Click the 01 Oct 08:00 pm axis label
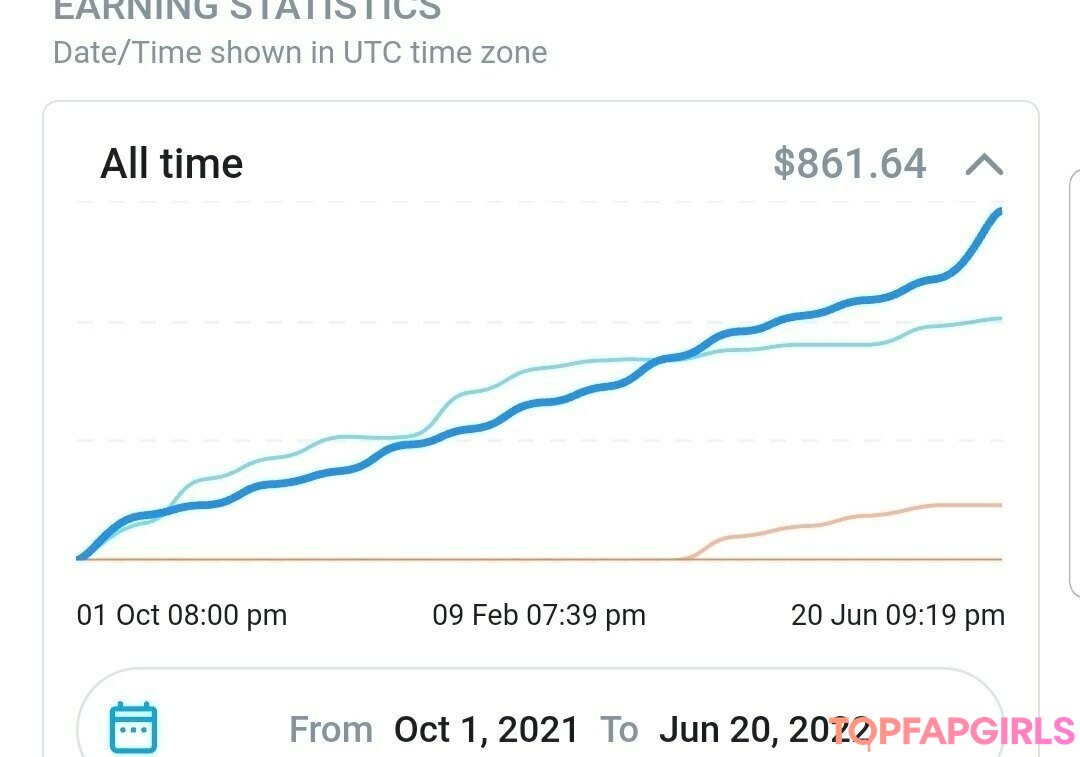1080x757 pixels. [x=182, y=615]
